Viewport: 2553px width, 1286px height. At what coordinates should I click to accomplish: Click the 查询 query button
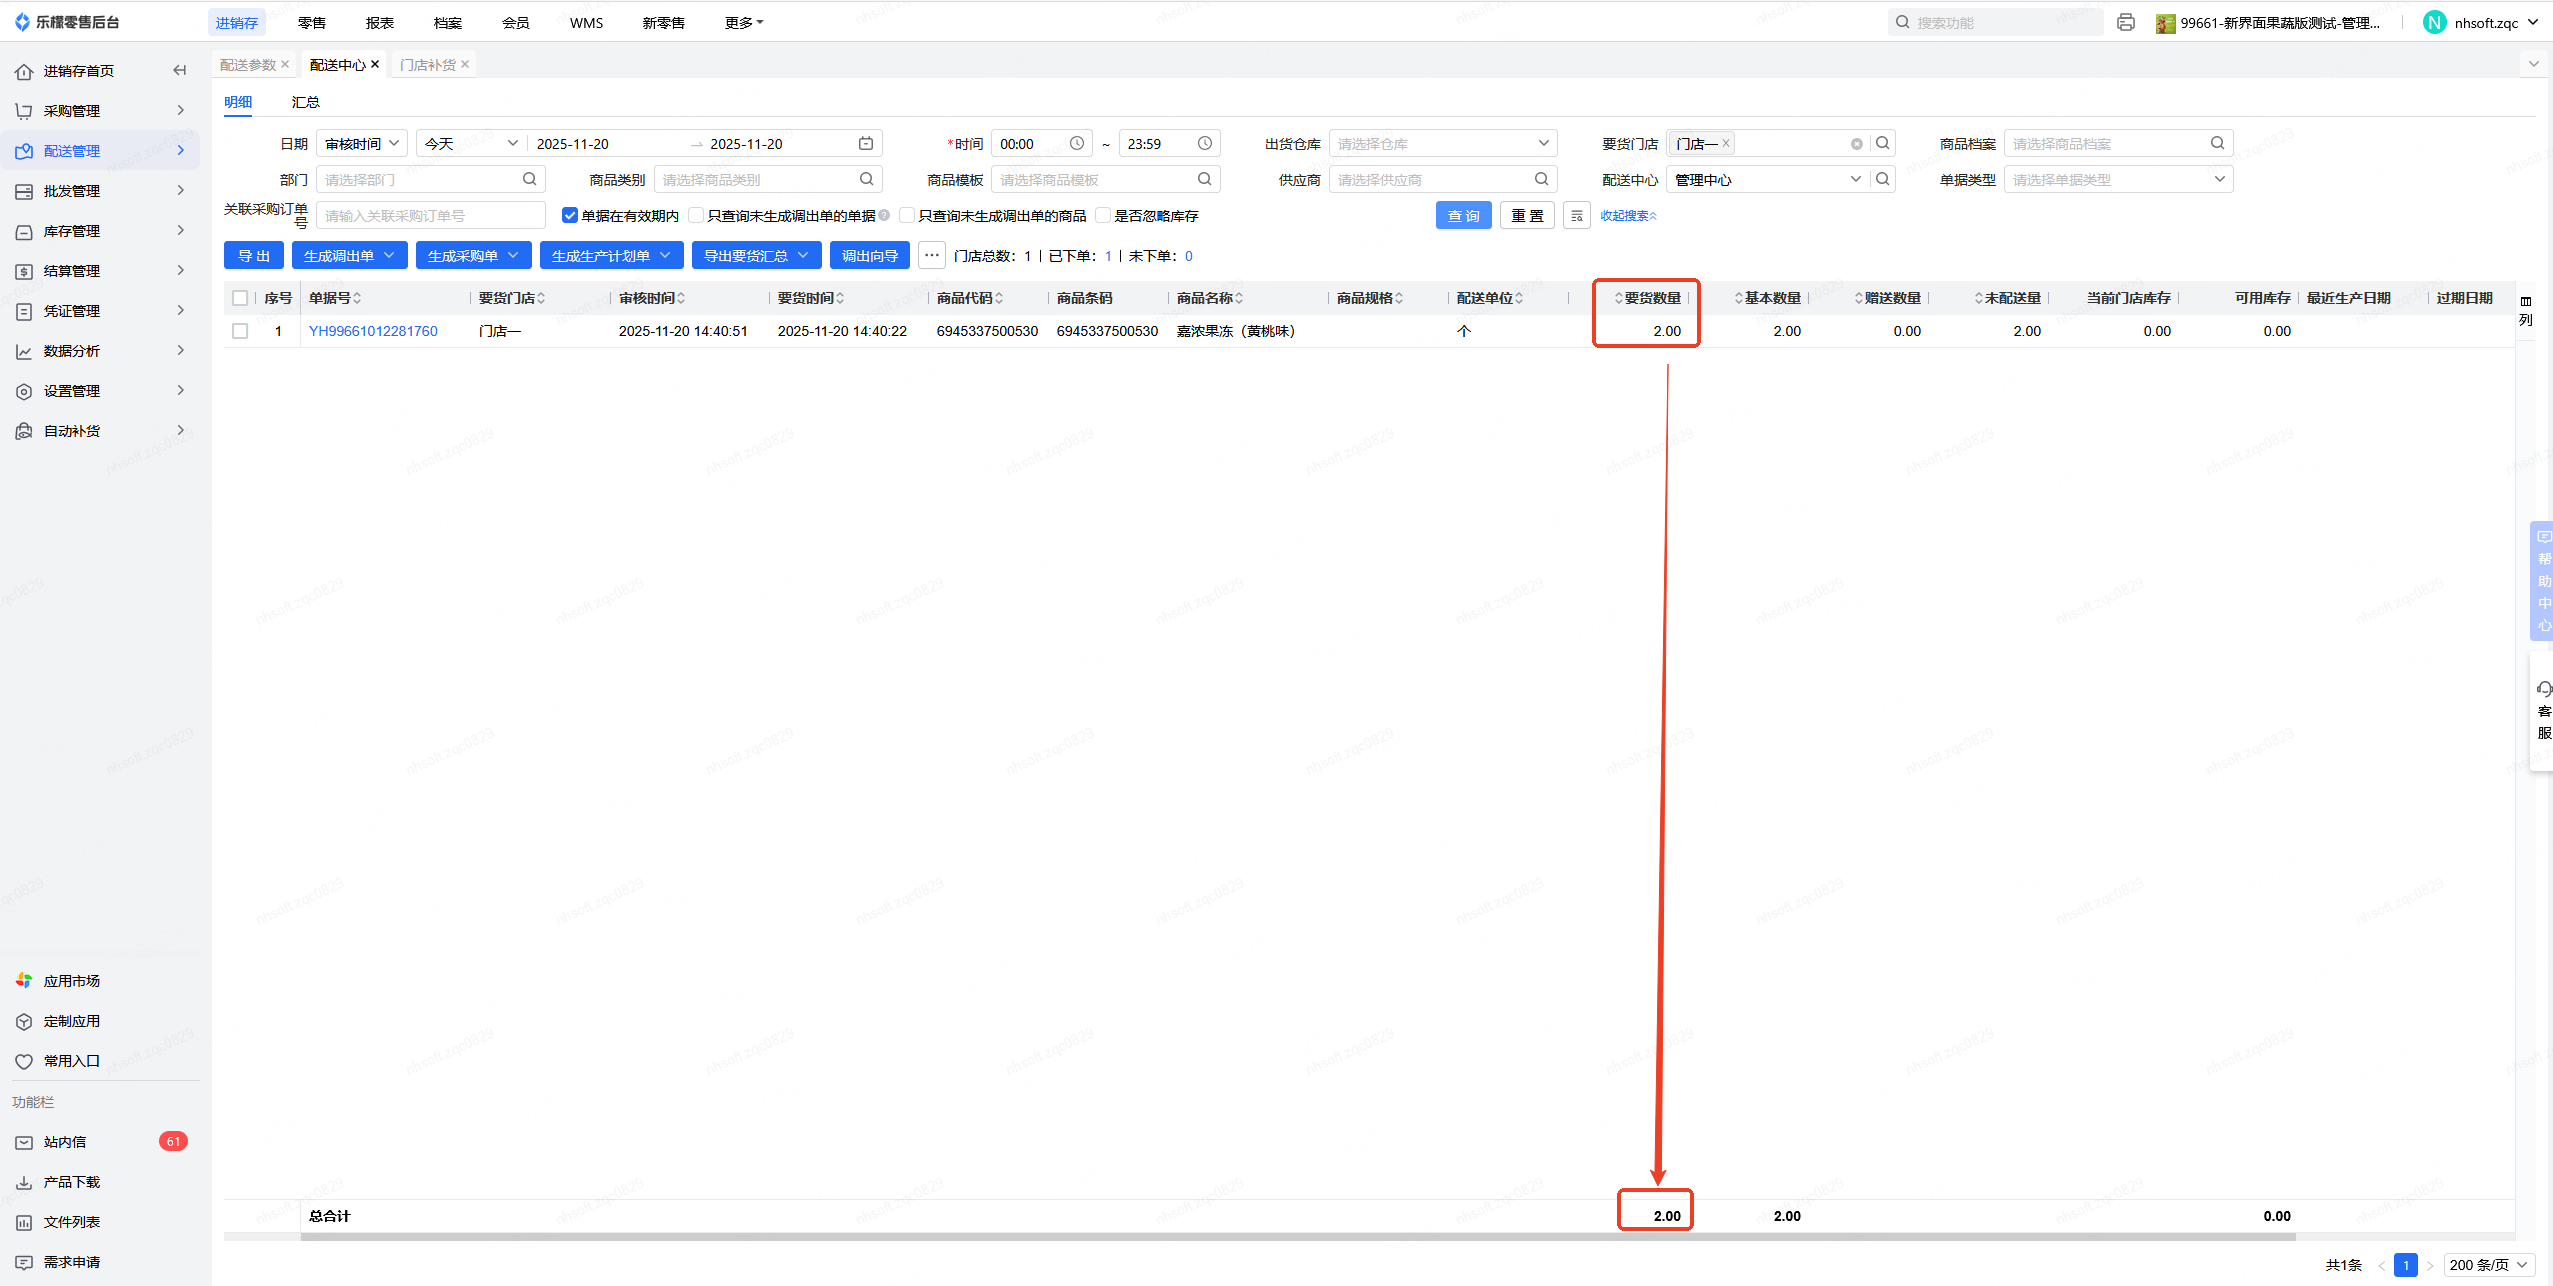coord(1463,216)
